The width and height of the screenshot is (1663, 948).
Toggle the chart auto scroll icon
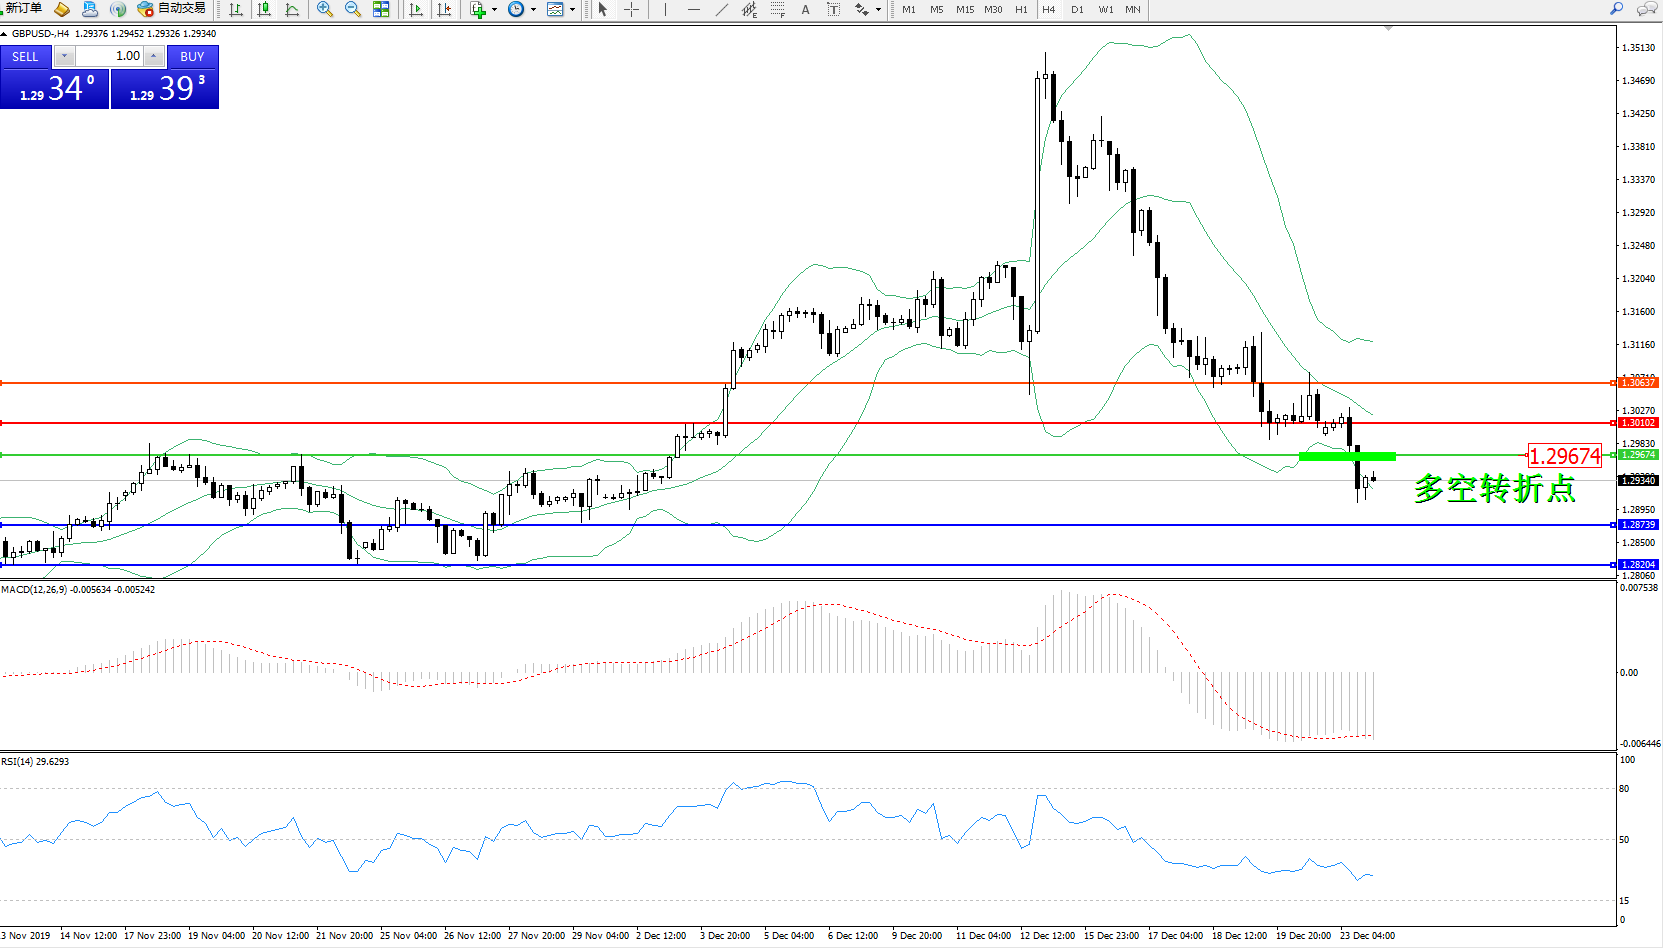pos(416,10)
